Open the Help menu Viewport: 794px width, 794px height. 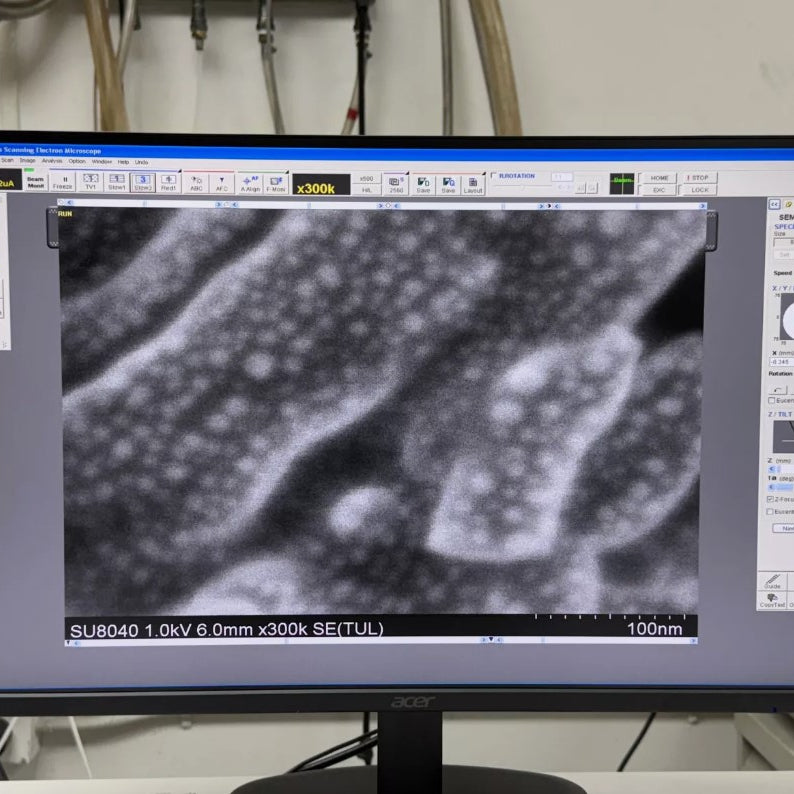point(124,162)
